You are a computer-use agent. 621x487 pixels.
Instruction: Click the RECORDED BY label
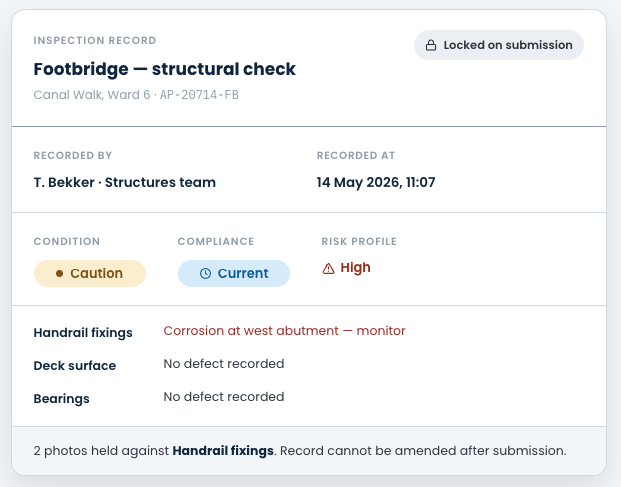[x=73, y=155]
